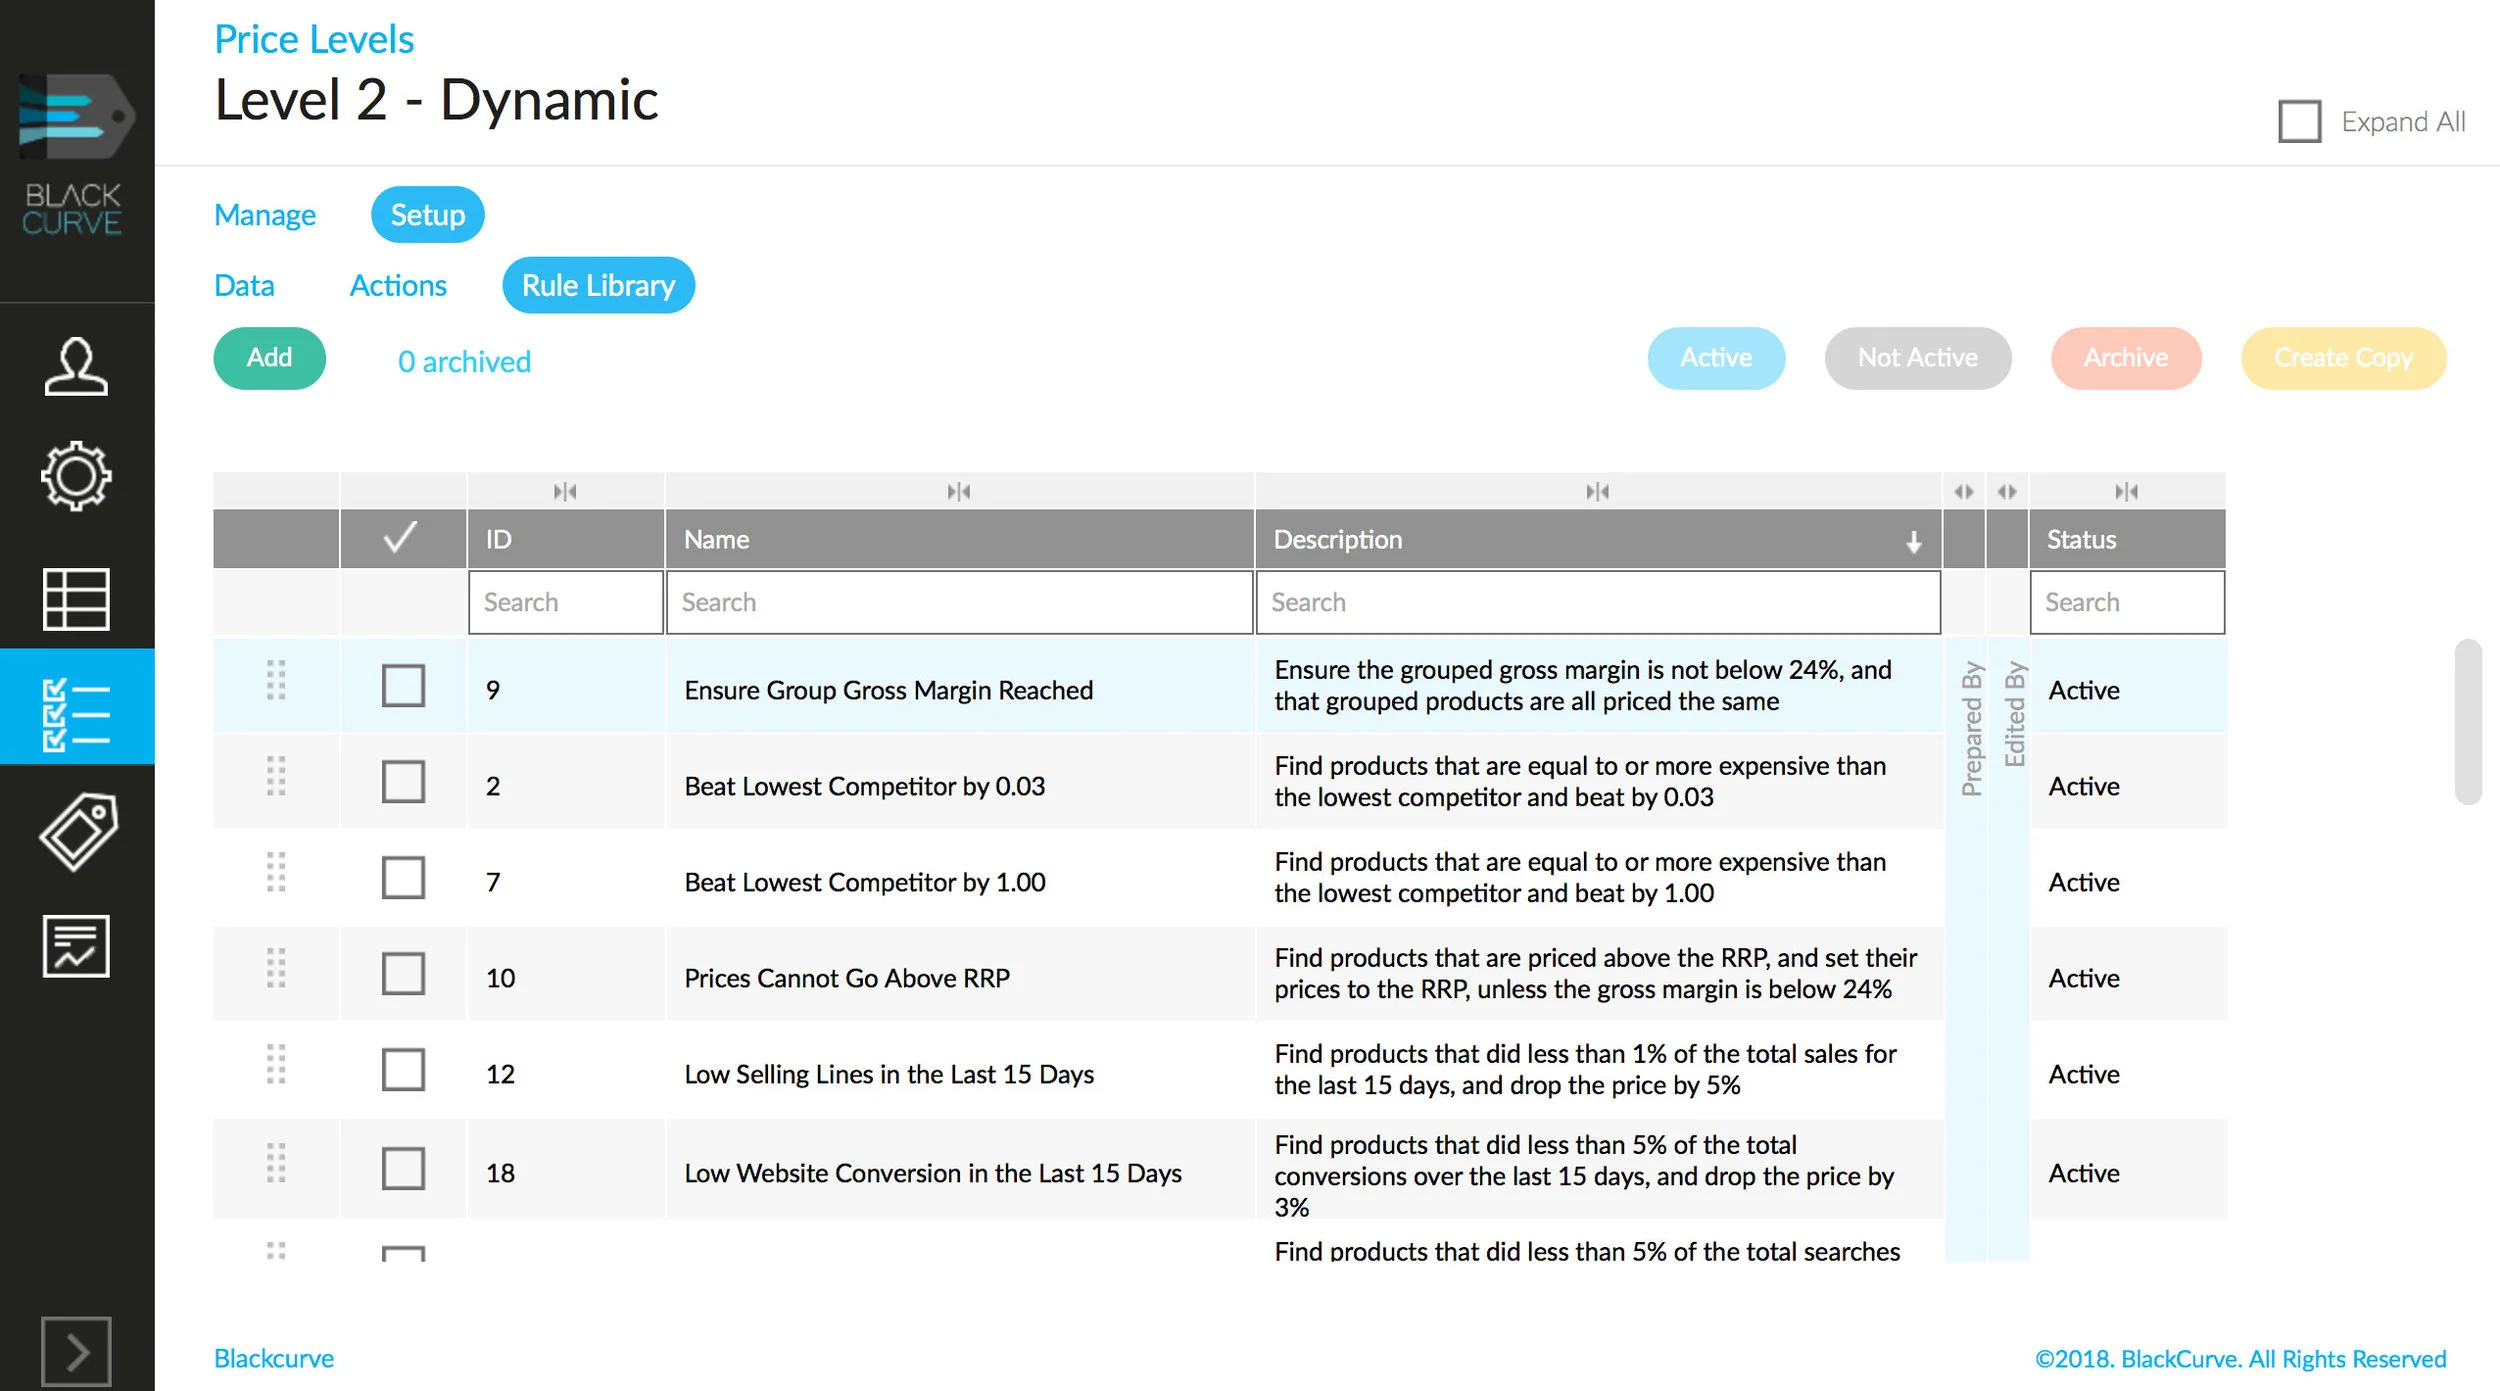Click drag handle for rule ID 12
The height and width of the screenshot is (1391, 2500).
pyautogui.click(x=276, y=1063)
